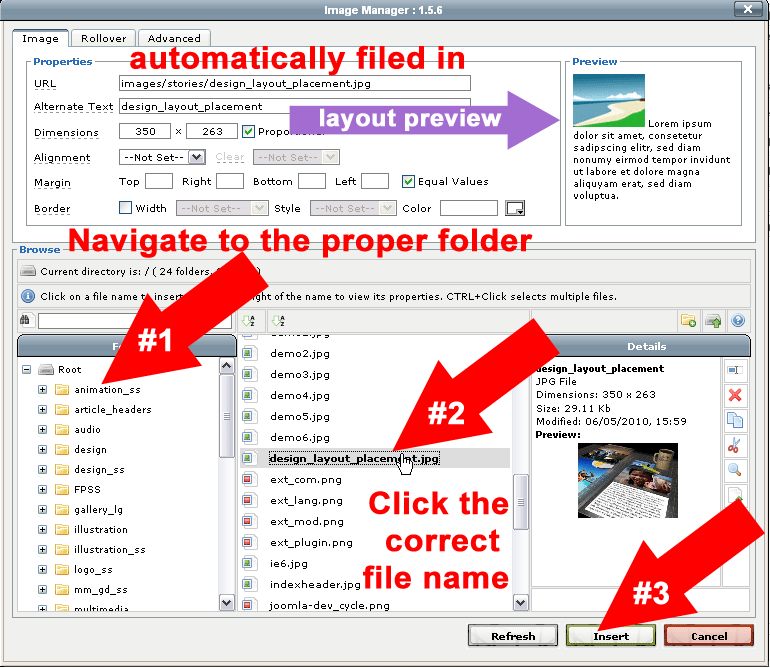770x668 pixels.
Task: Click the Alternate Text field
Action: pos(295,106)
